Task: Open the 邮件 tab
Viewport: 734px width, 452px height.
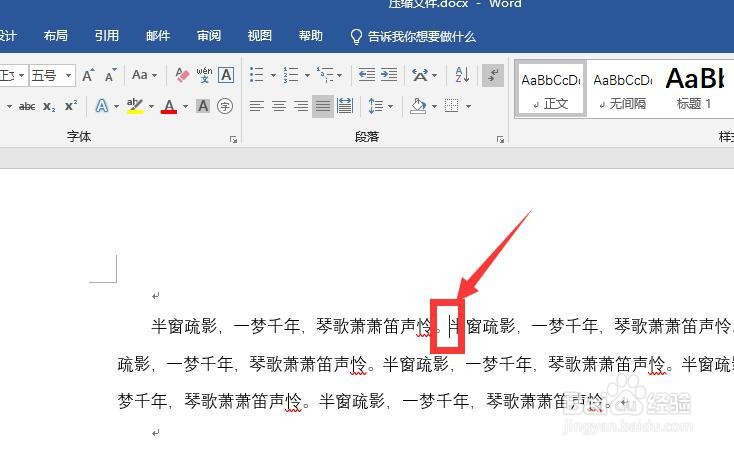Action: coord(158,36)
